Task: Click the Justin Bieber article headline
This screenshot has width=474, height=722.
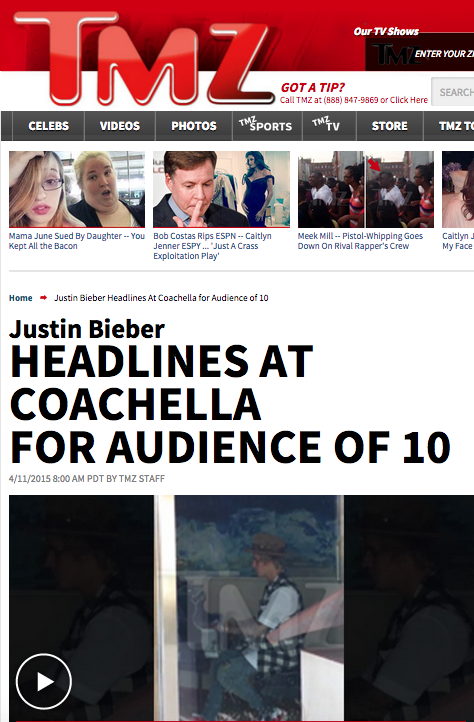Action: [x=229, y=392]
